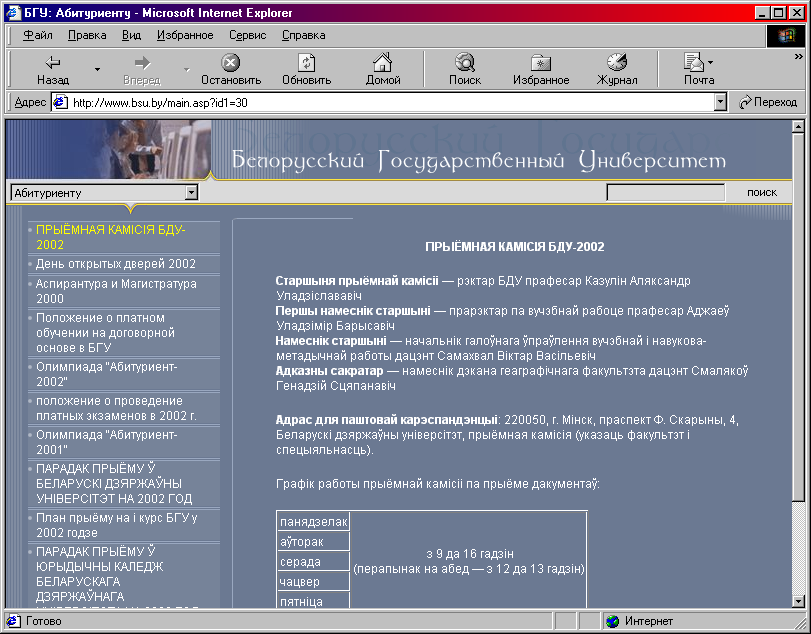Click the vertical scrollbar thumb
The image size is (811, 634).
coord(798,316)
